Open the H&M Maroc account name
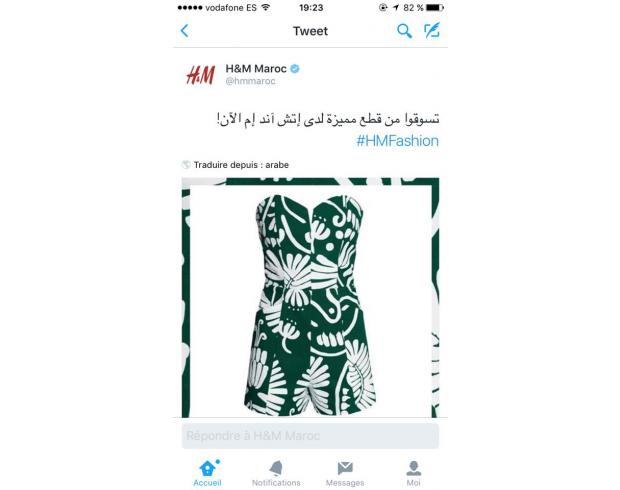620x490 pixels. tap(256, 68)
